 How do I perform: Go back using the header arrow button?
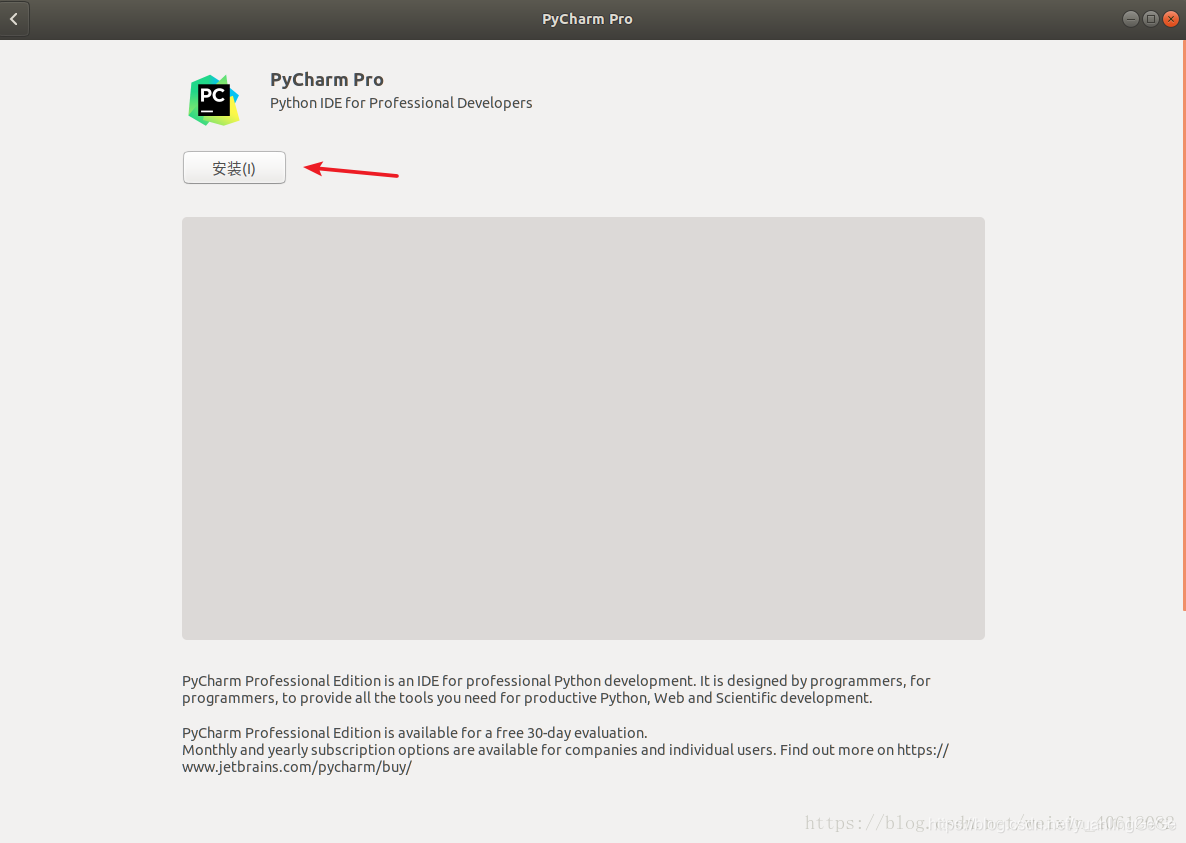pyautogui.click(x=14, y=19)
